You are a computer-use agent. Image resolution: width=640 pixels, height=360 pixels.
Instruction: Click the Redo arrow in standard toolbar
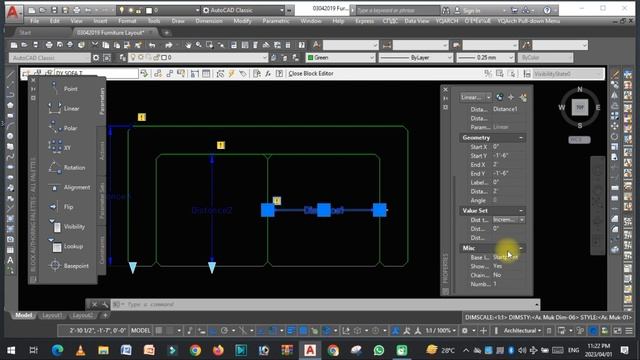click(x=169, y=45)
